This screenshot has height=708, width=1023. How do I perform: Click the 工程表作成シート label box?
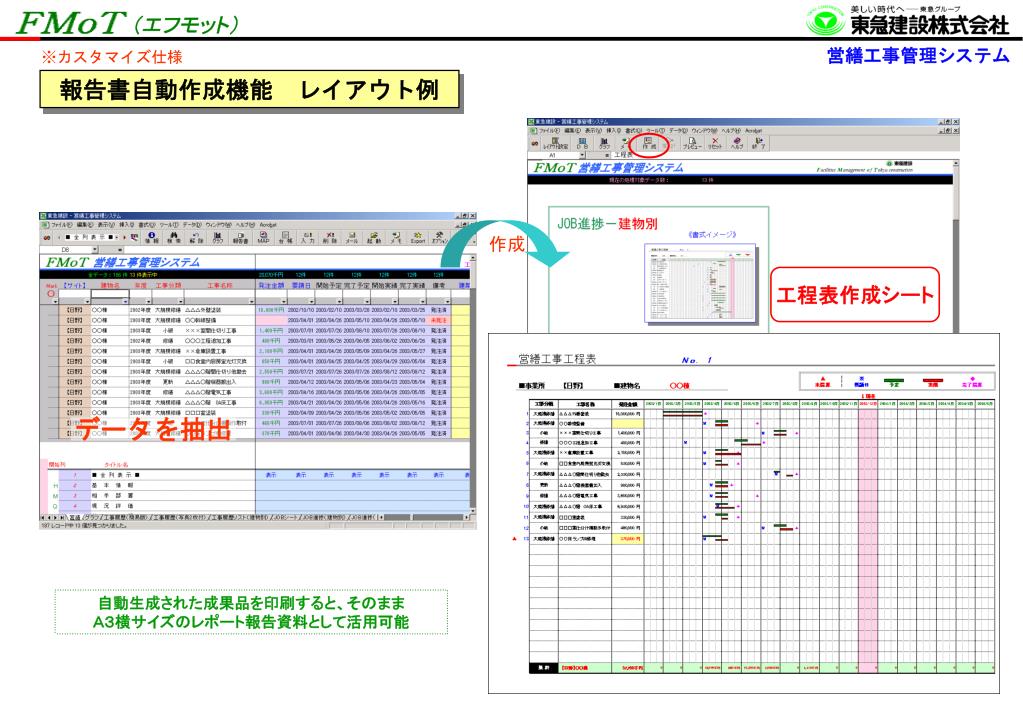[x=855, y=294]
